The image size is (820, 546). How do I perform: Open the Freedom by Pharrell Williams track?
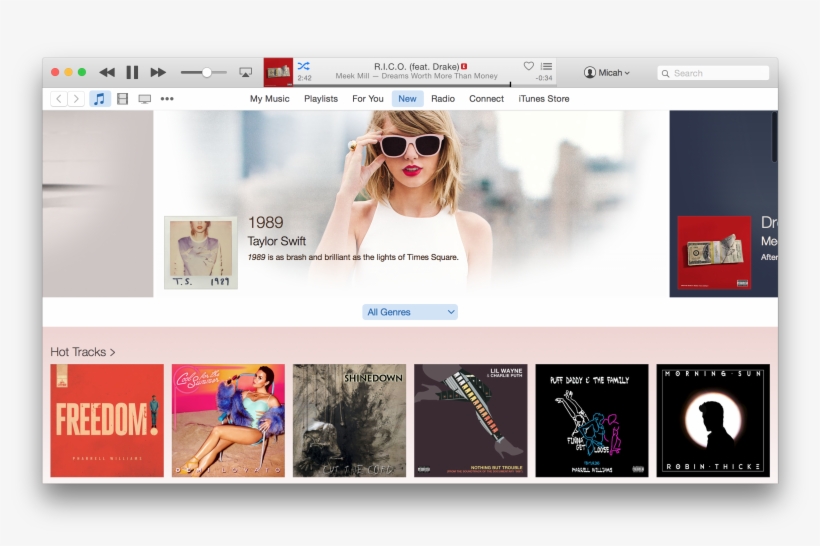(x=107, y=420)
